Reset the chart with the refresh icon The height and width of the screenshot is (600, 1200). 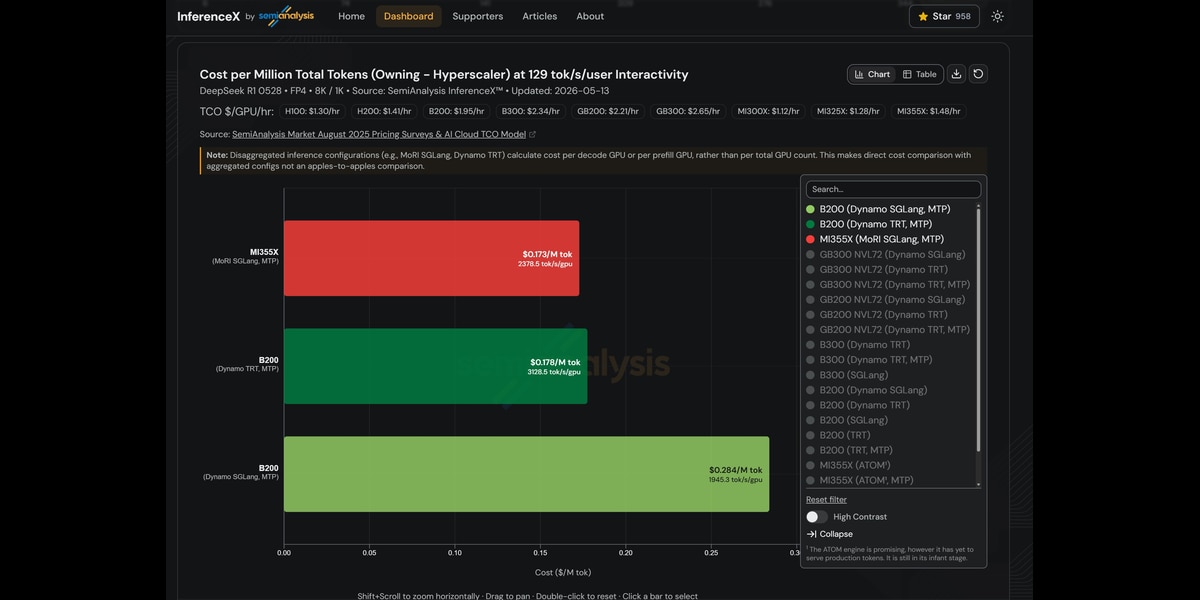[978, 74]
